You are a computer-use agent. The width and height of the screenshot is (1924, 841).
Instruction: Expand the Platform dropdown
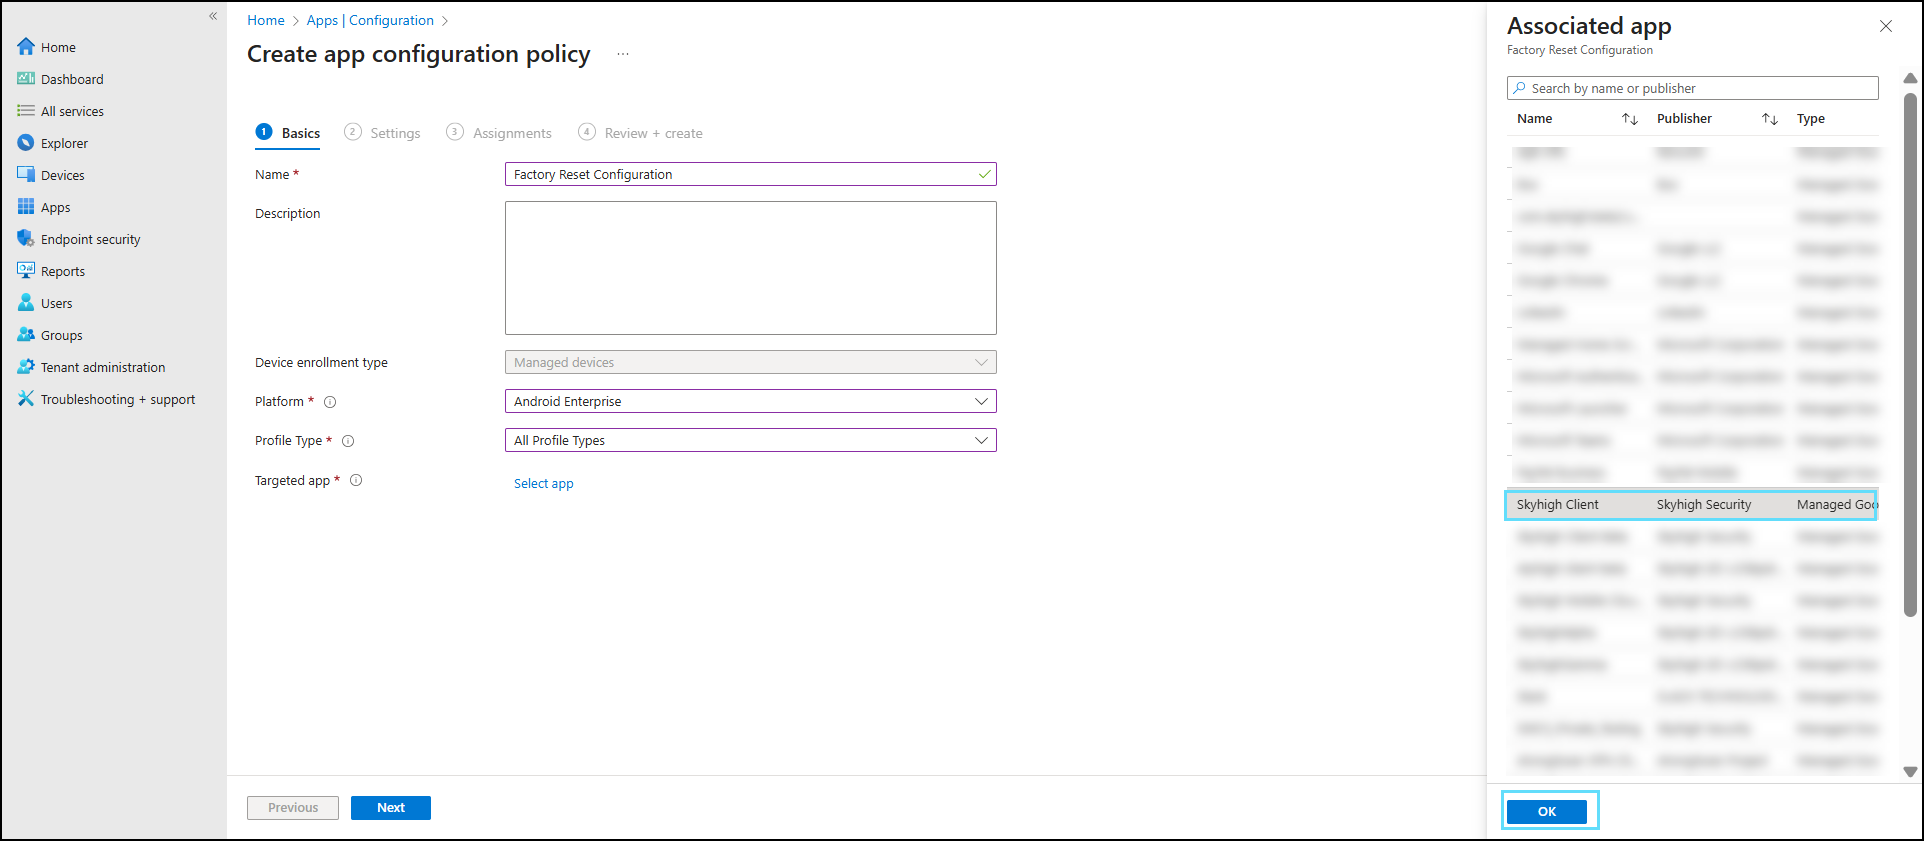750,401
